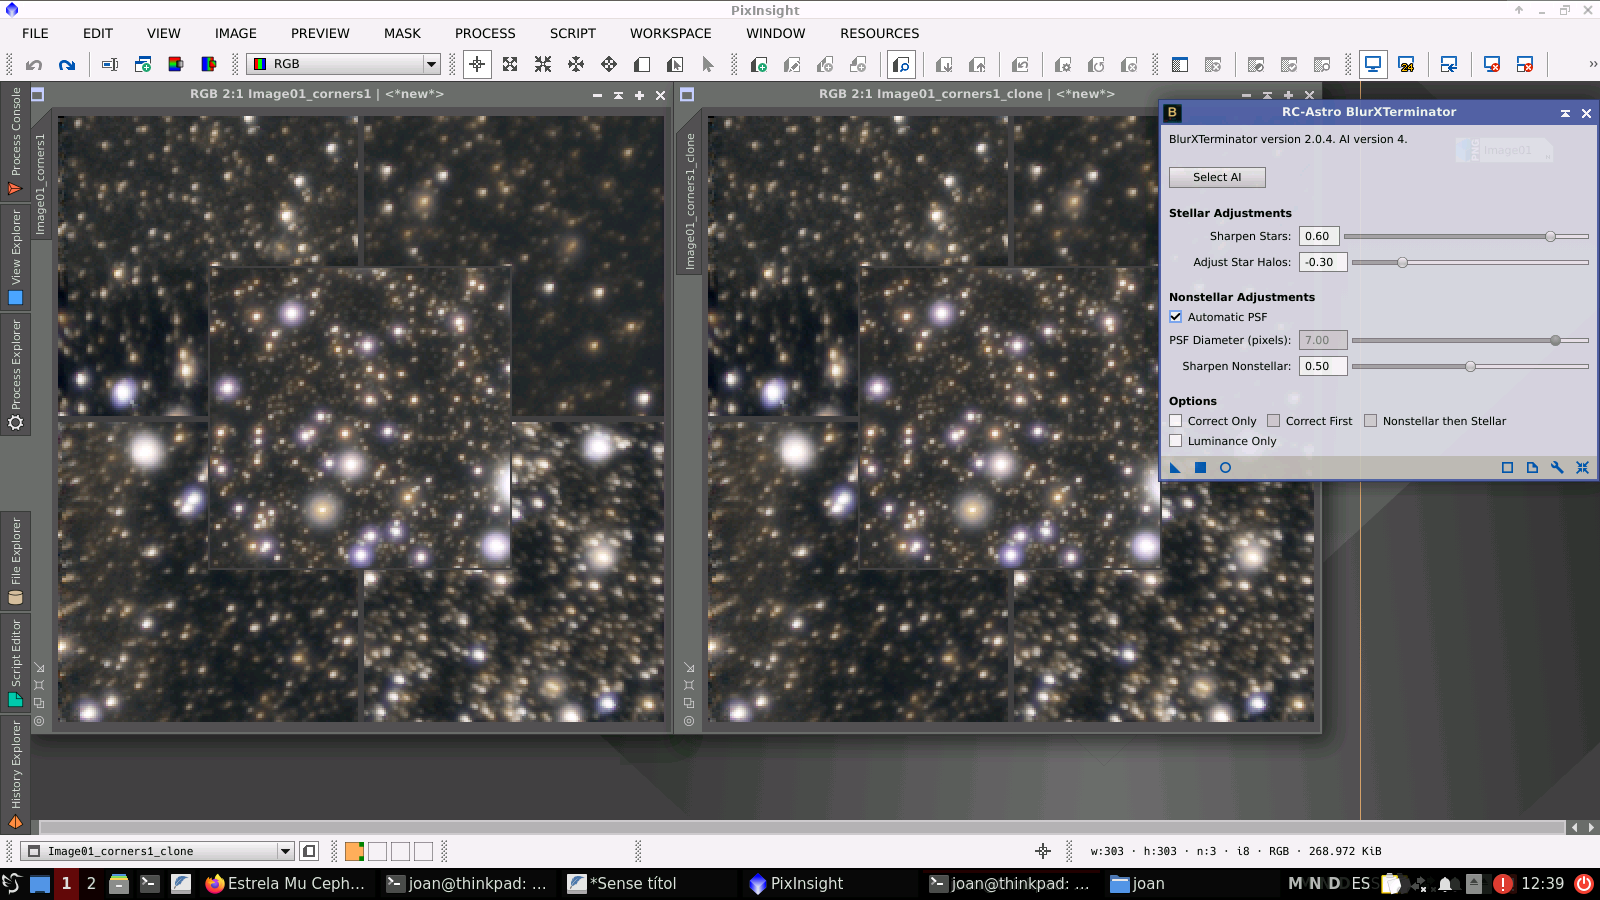Screen dimensions: 1600x900
Task: Reset BlurXTerminator settings with the reset icon
Action: point(1582,467)
